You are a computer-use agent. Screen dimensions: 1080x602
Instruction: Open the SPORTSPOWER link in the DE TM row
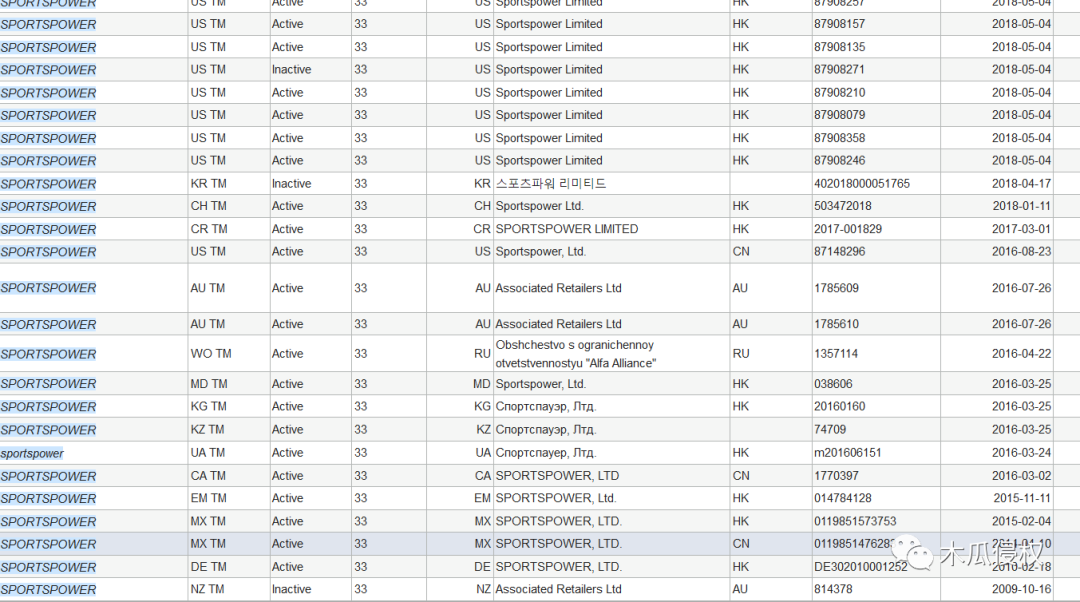pos(48,568)
